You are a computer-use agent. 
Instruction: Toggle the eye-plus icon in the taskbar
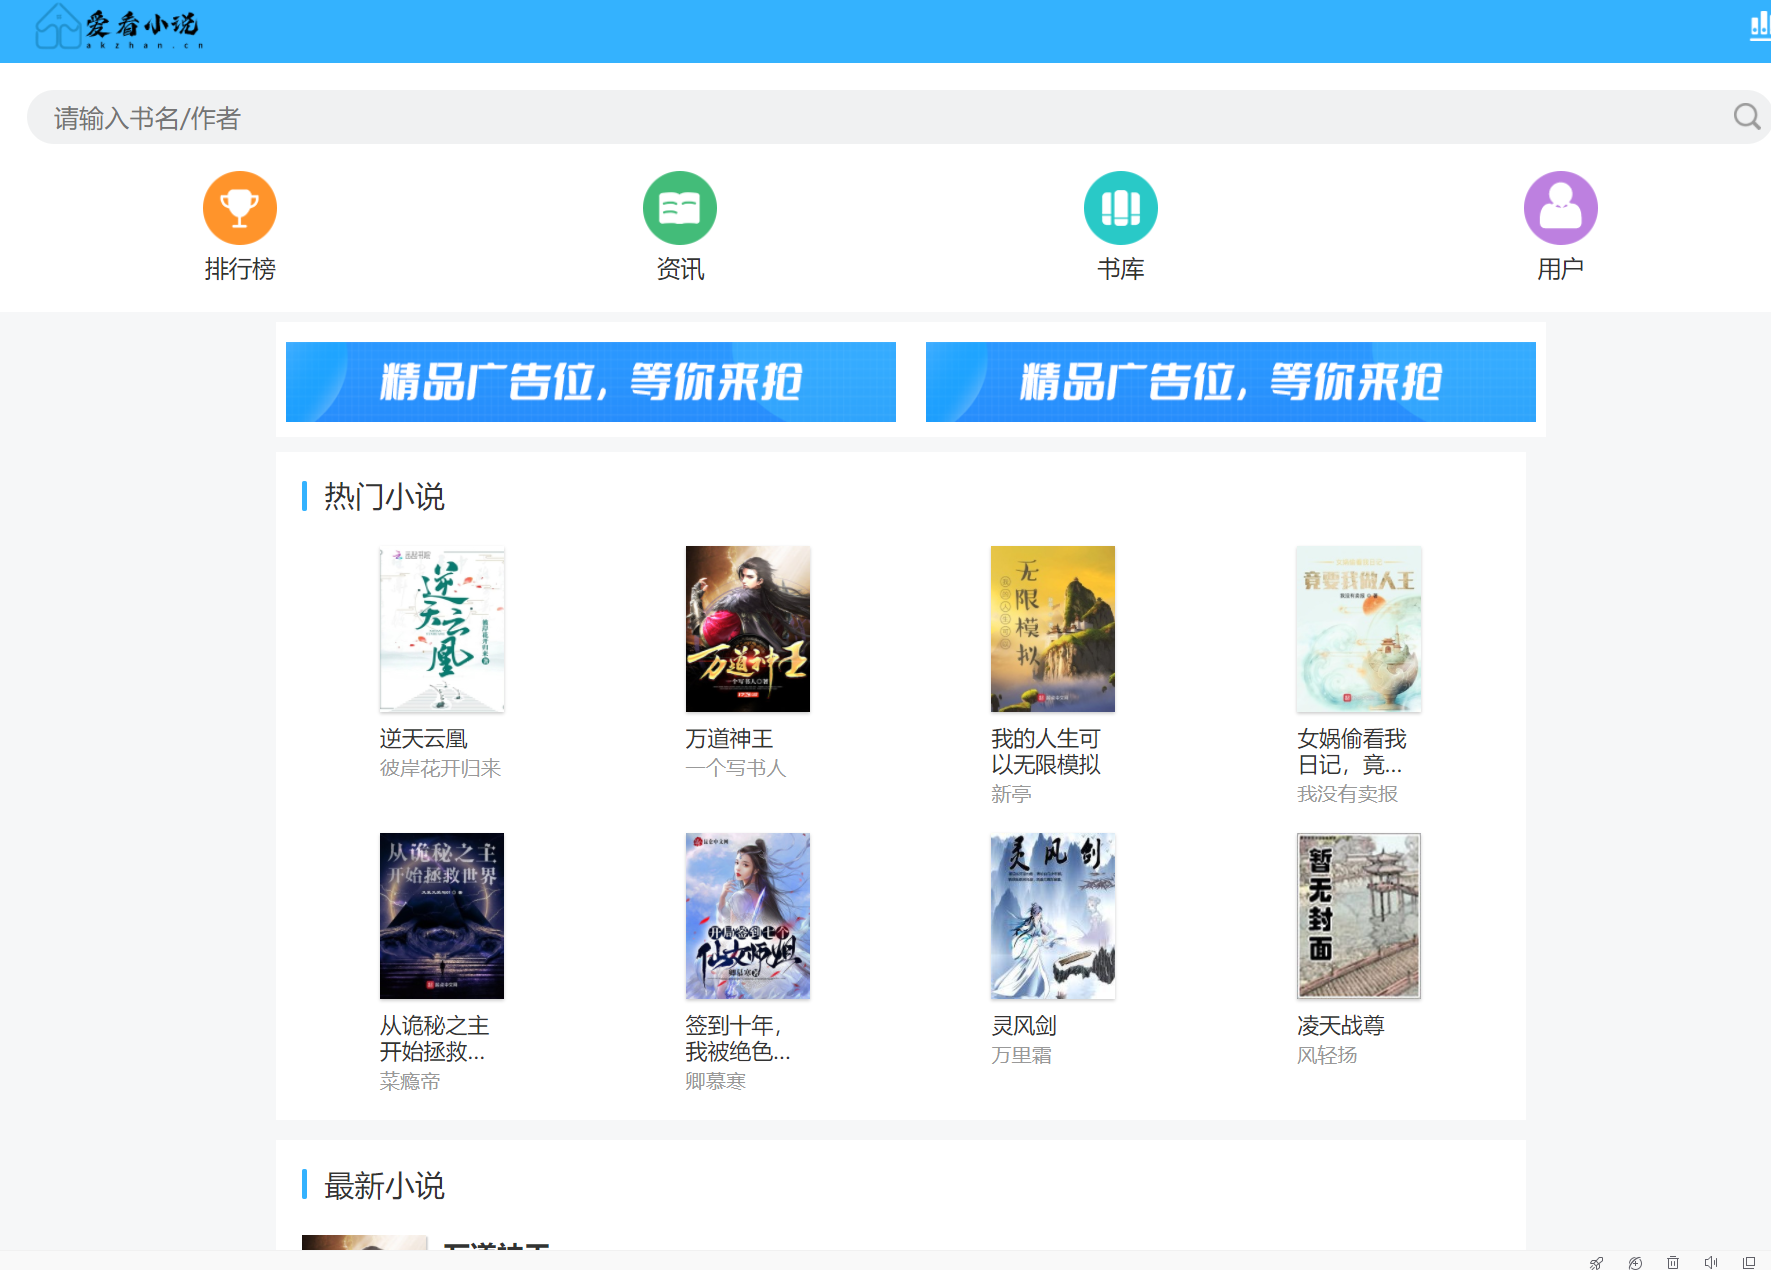point(1635,1261)
